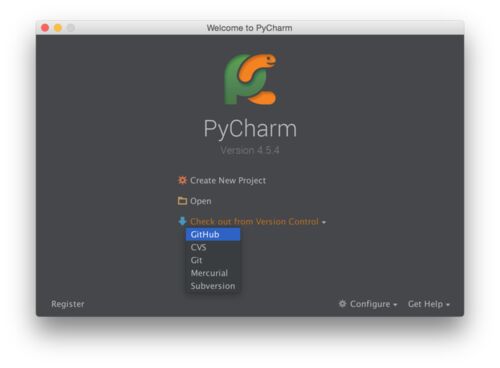The image size is (500, 368).
Task: Open the Configure dropdown menu
Action: (x=370, y=304)
